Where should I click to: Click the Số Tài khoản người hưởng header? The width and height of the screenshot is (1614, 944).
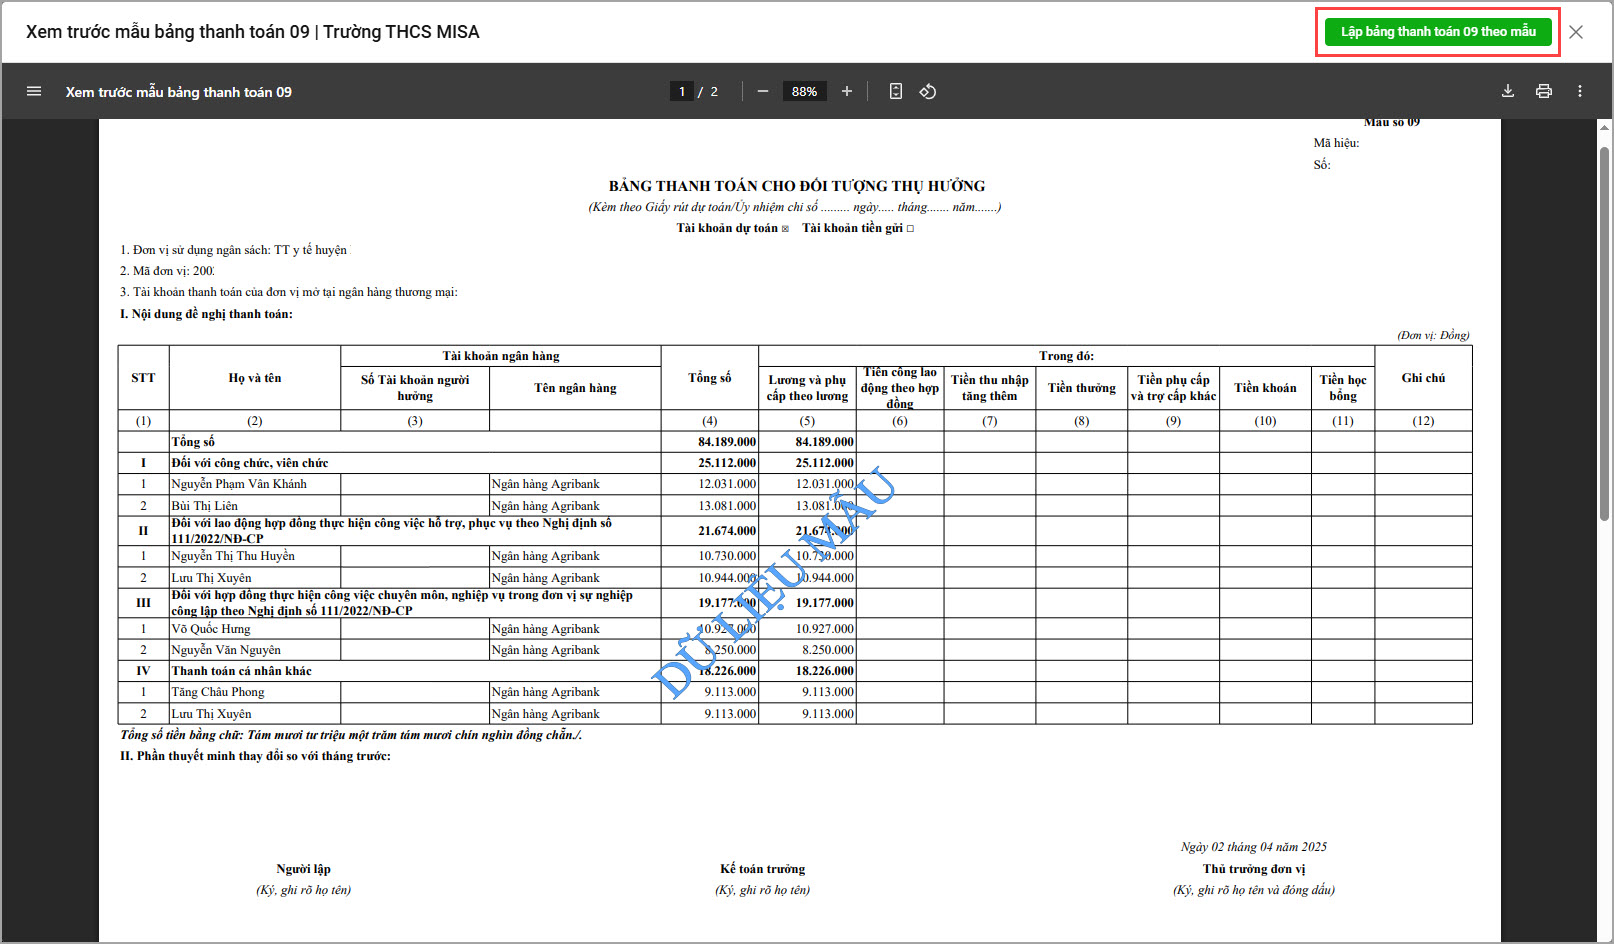415,388
